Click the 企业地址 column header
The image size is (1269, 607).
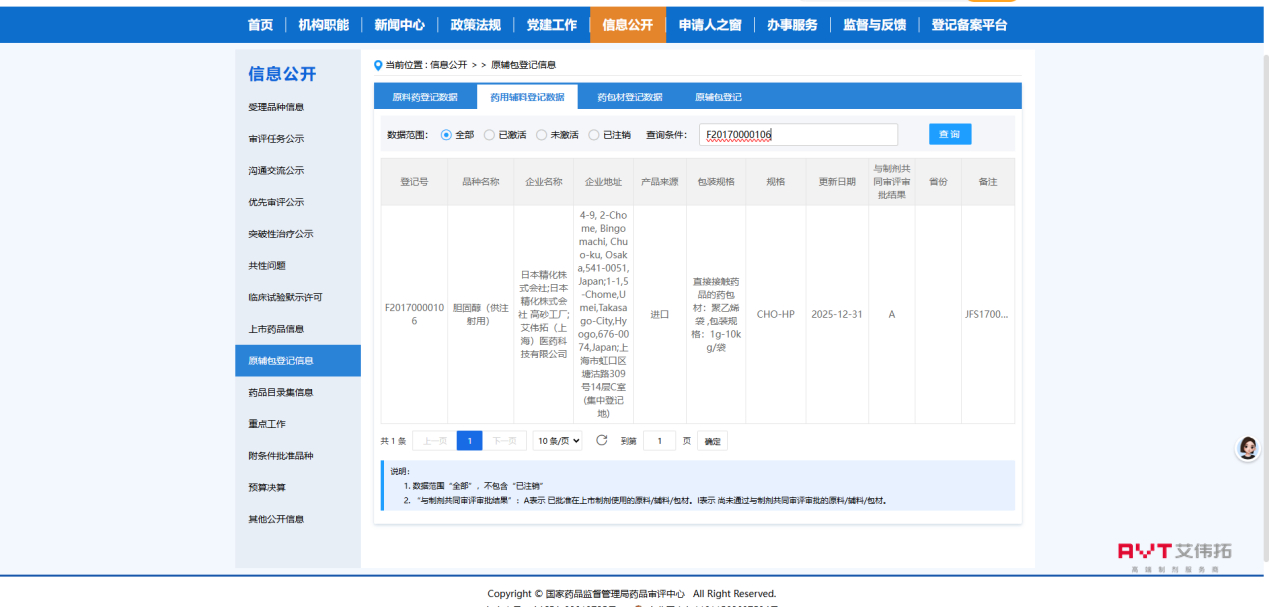(603, 182)
